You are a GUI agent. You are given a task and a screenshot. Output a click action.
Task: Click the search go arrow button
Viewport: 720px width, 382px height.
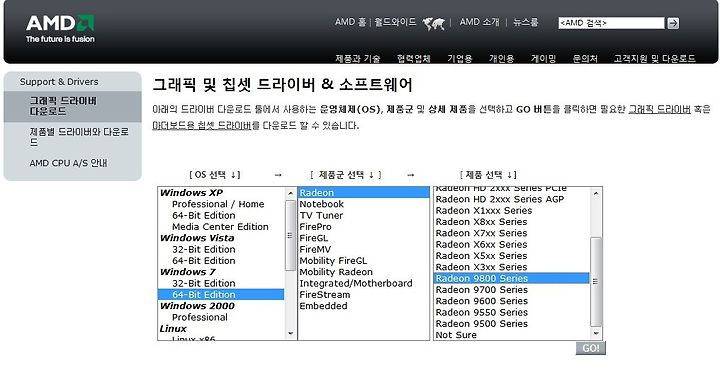[673, 23]
